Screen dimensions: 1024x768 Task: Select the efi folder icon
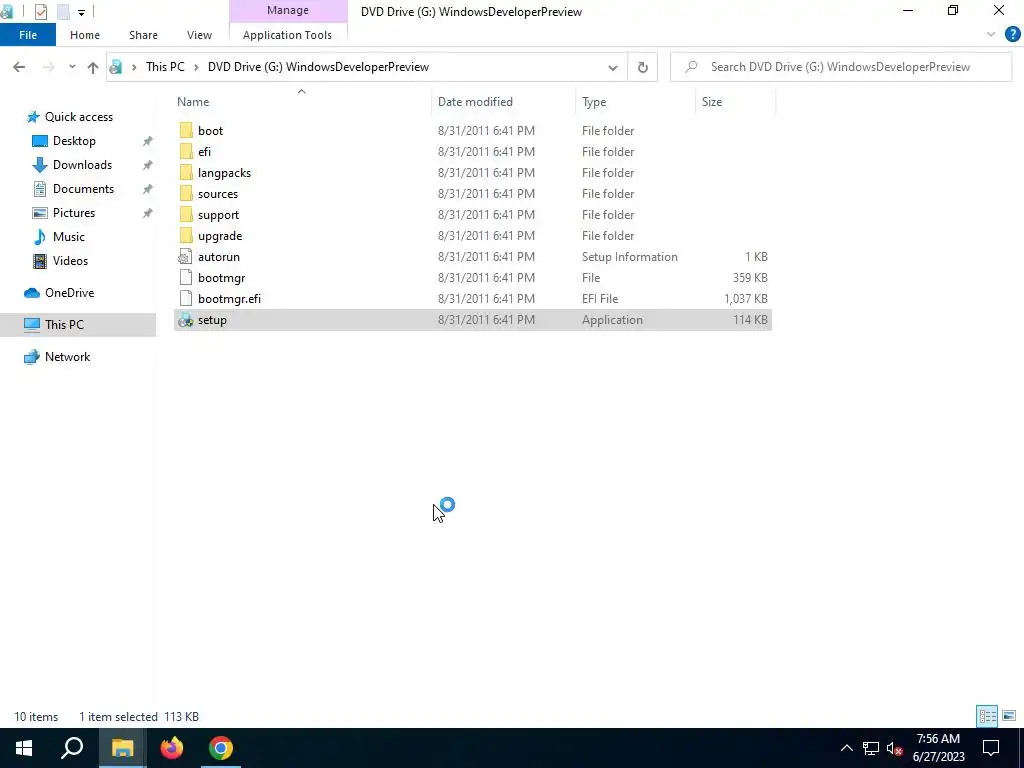click(186, 152)
